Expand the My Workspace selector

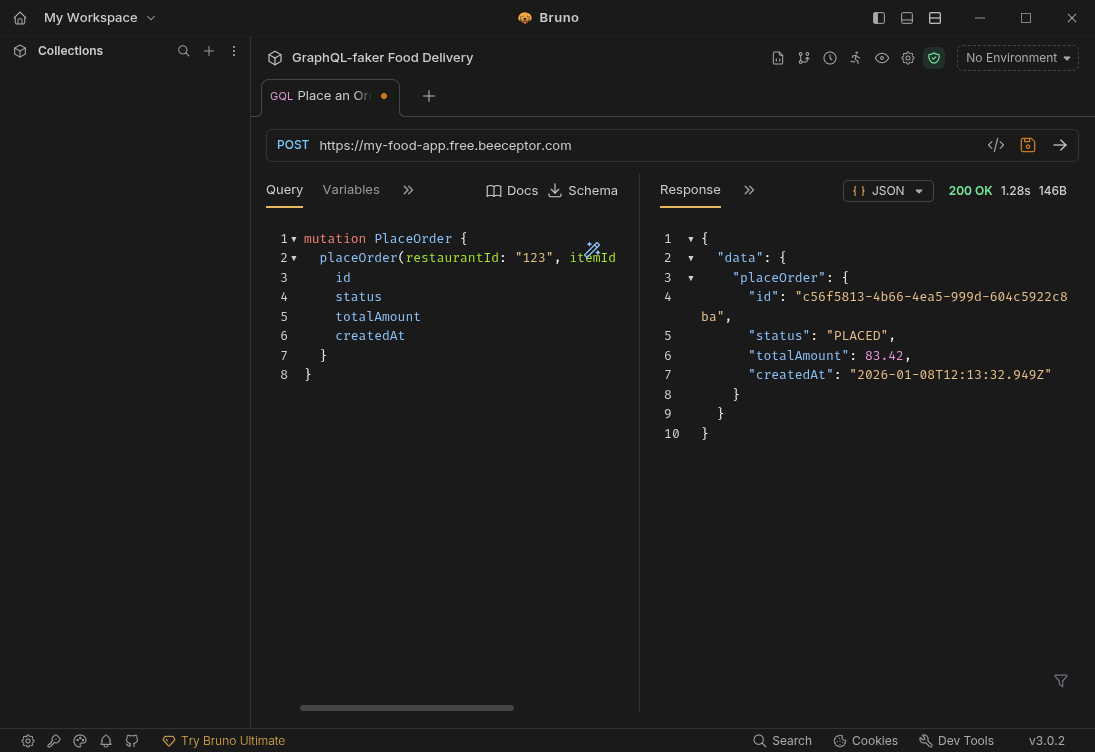pos(100,18)
